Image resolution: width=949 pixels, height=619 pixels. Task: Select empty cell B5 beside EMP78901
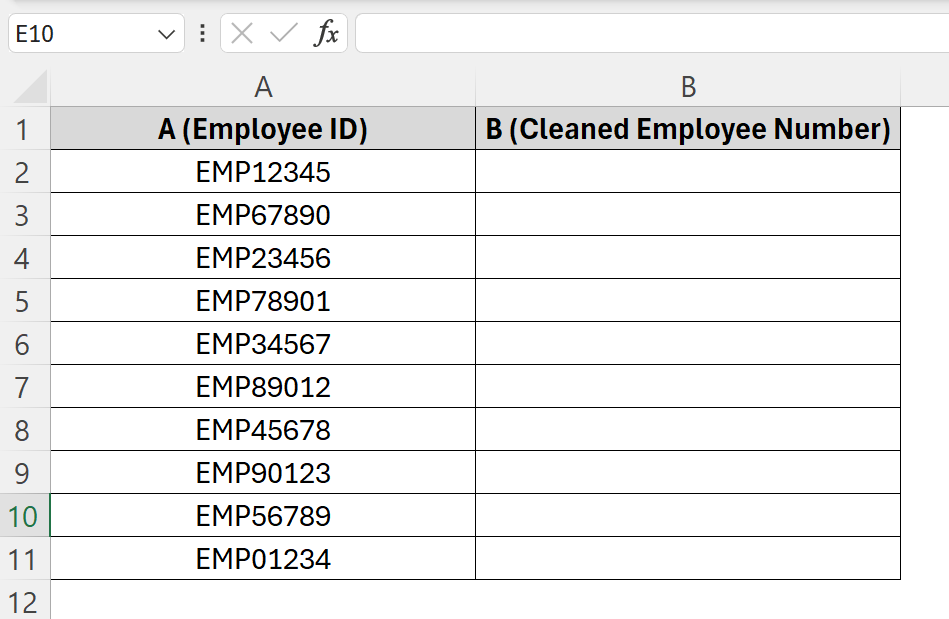pyautogui.click(x=688, y=301)
